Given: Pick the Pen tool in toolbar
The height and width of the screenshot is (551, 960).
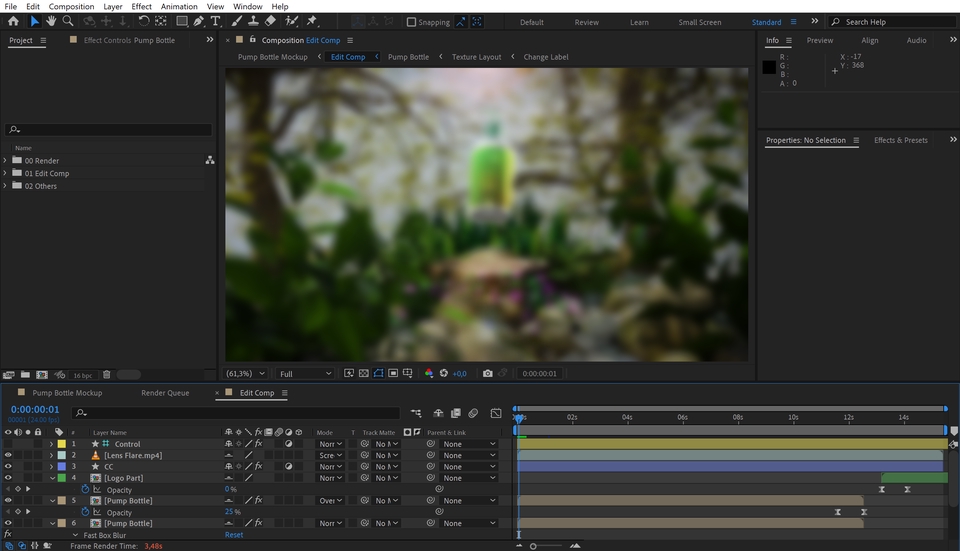Looking at the screenshot, I should (198, 21).
